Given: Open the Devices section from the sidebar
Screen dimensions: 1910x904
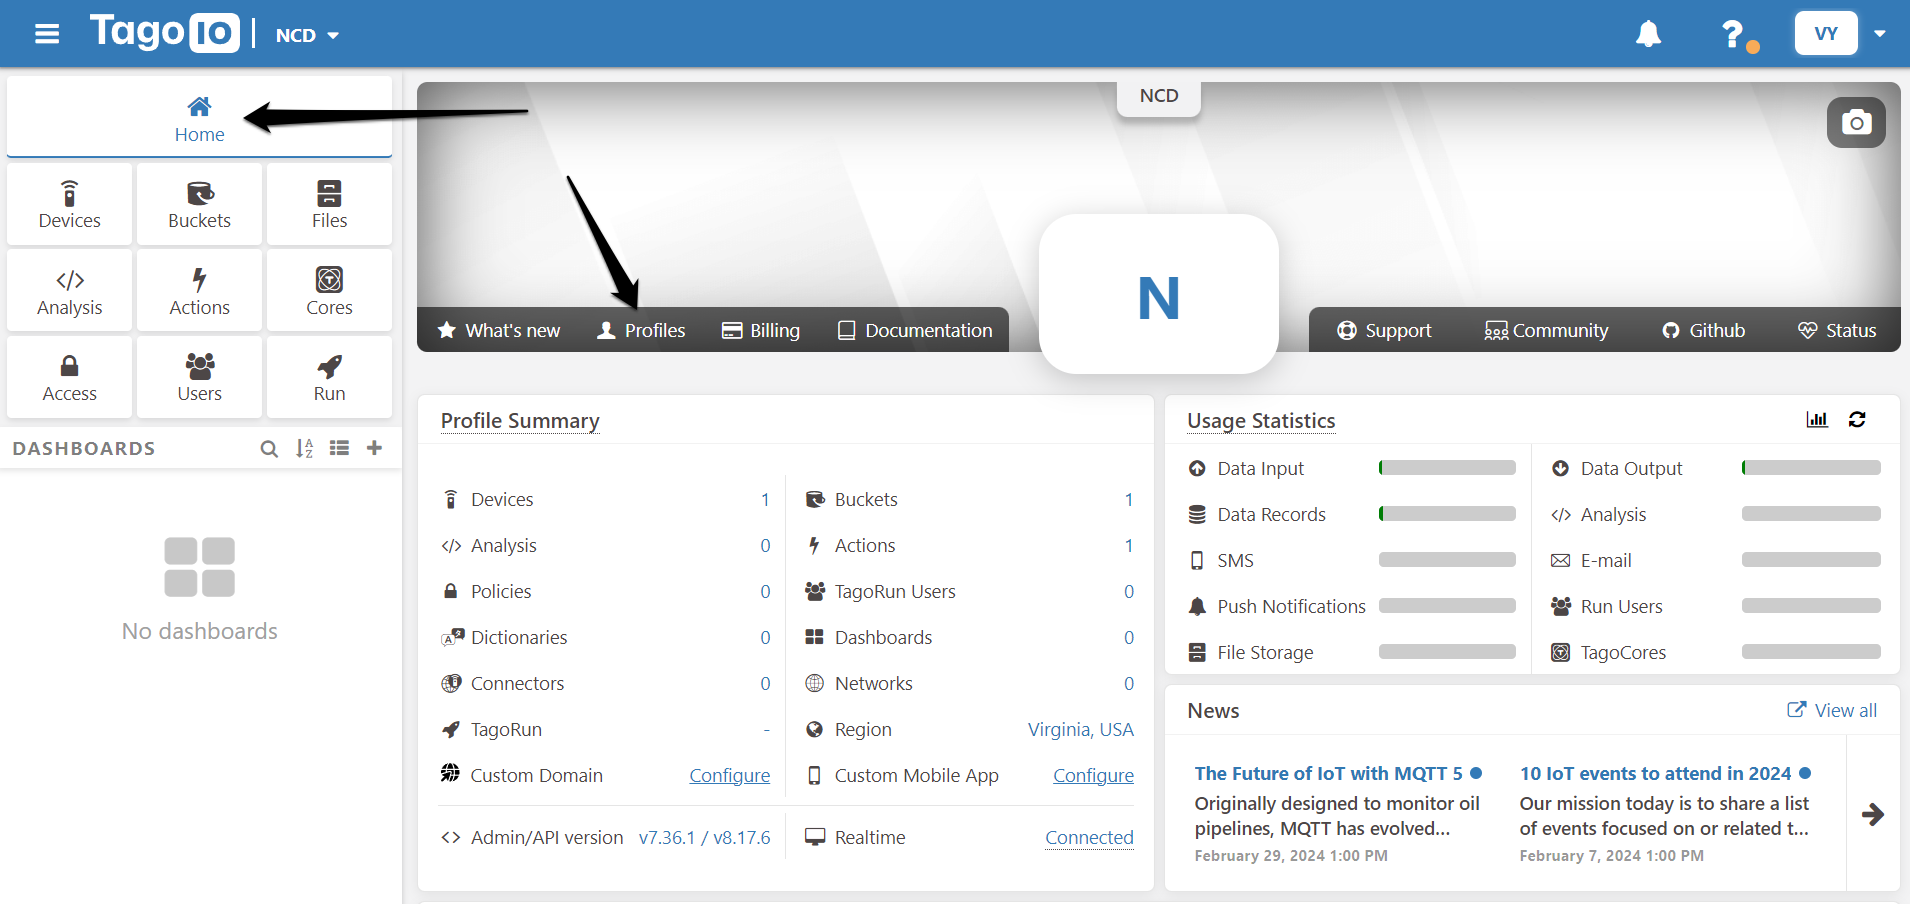Looking at the screenshot, I should tap(68, 203).
